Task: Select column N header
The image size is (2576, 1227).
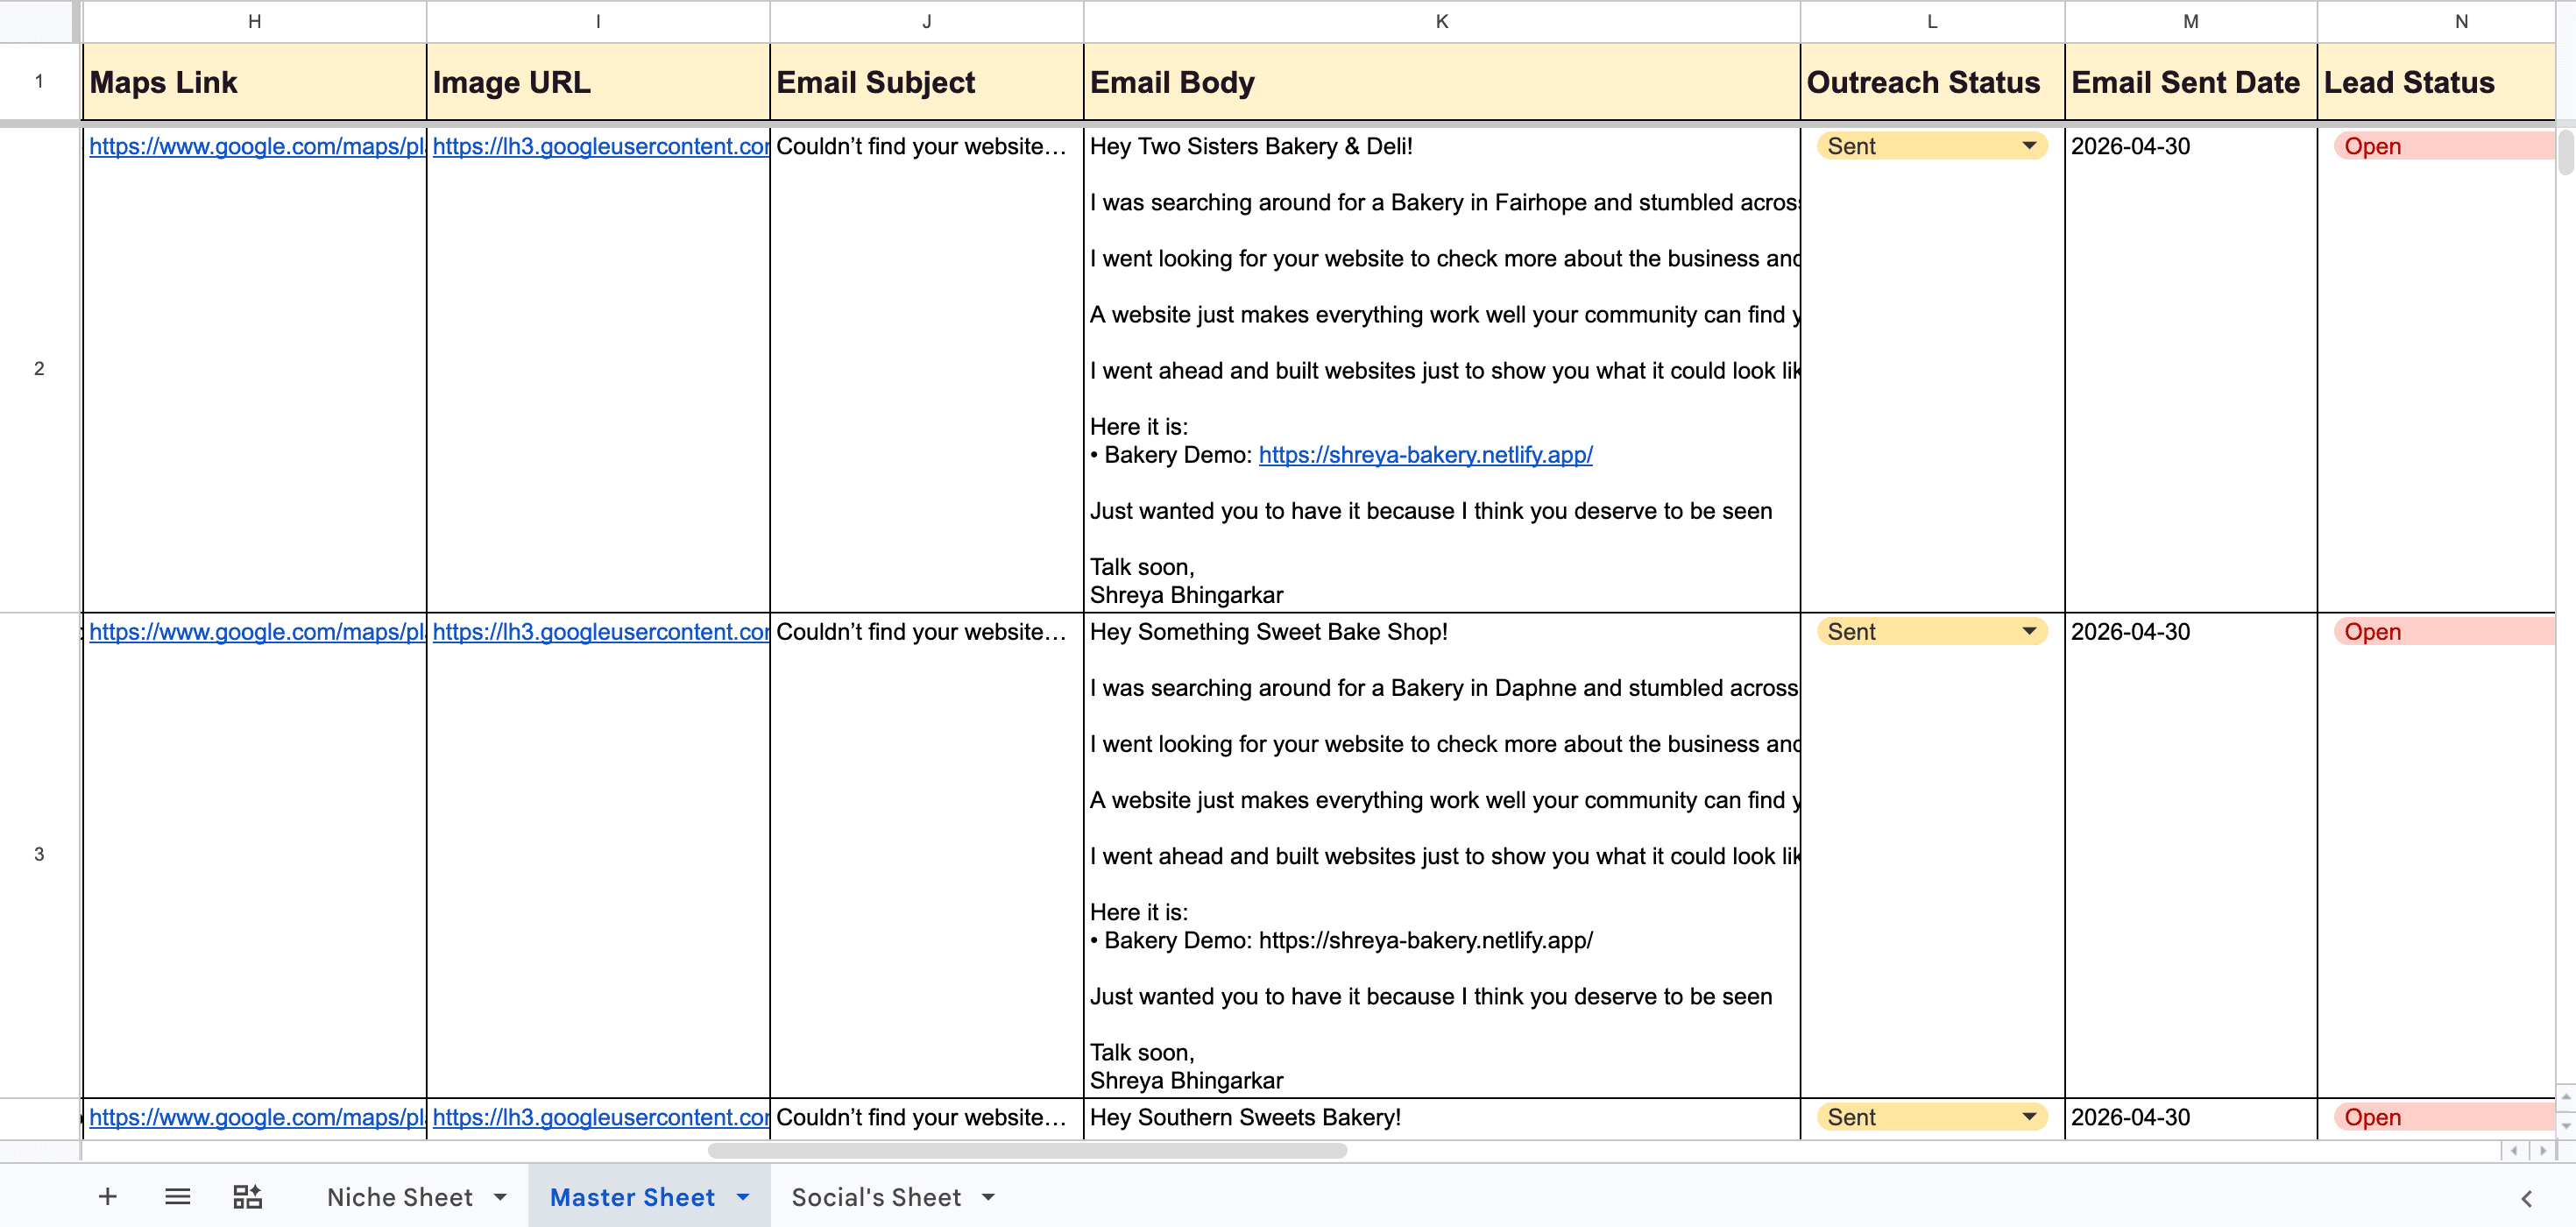Action: [2436, 21]
